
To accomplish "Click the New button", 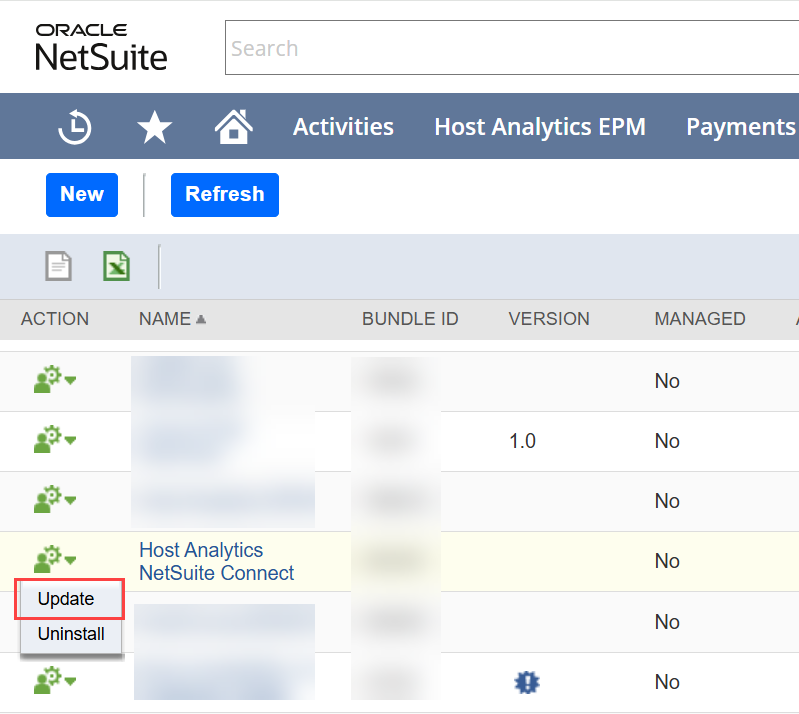I will tap(82, 195).
